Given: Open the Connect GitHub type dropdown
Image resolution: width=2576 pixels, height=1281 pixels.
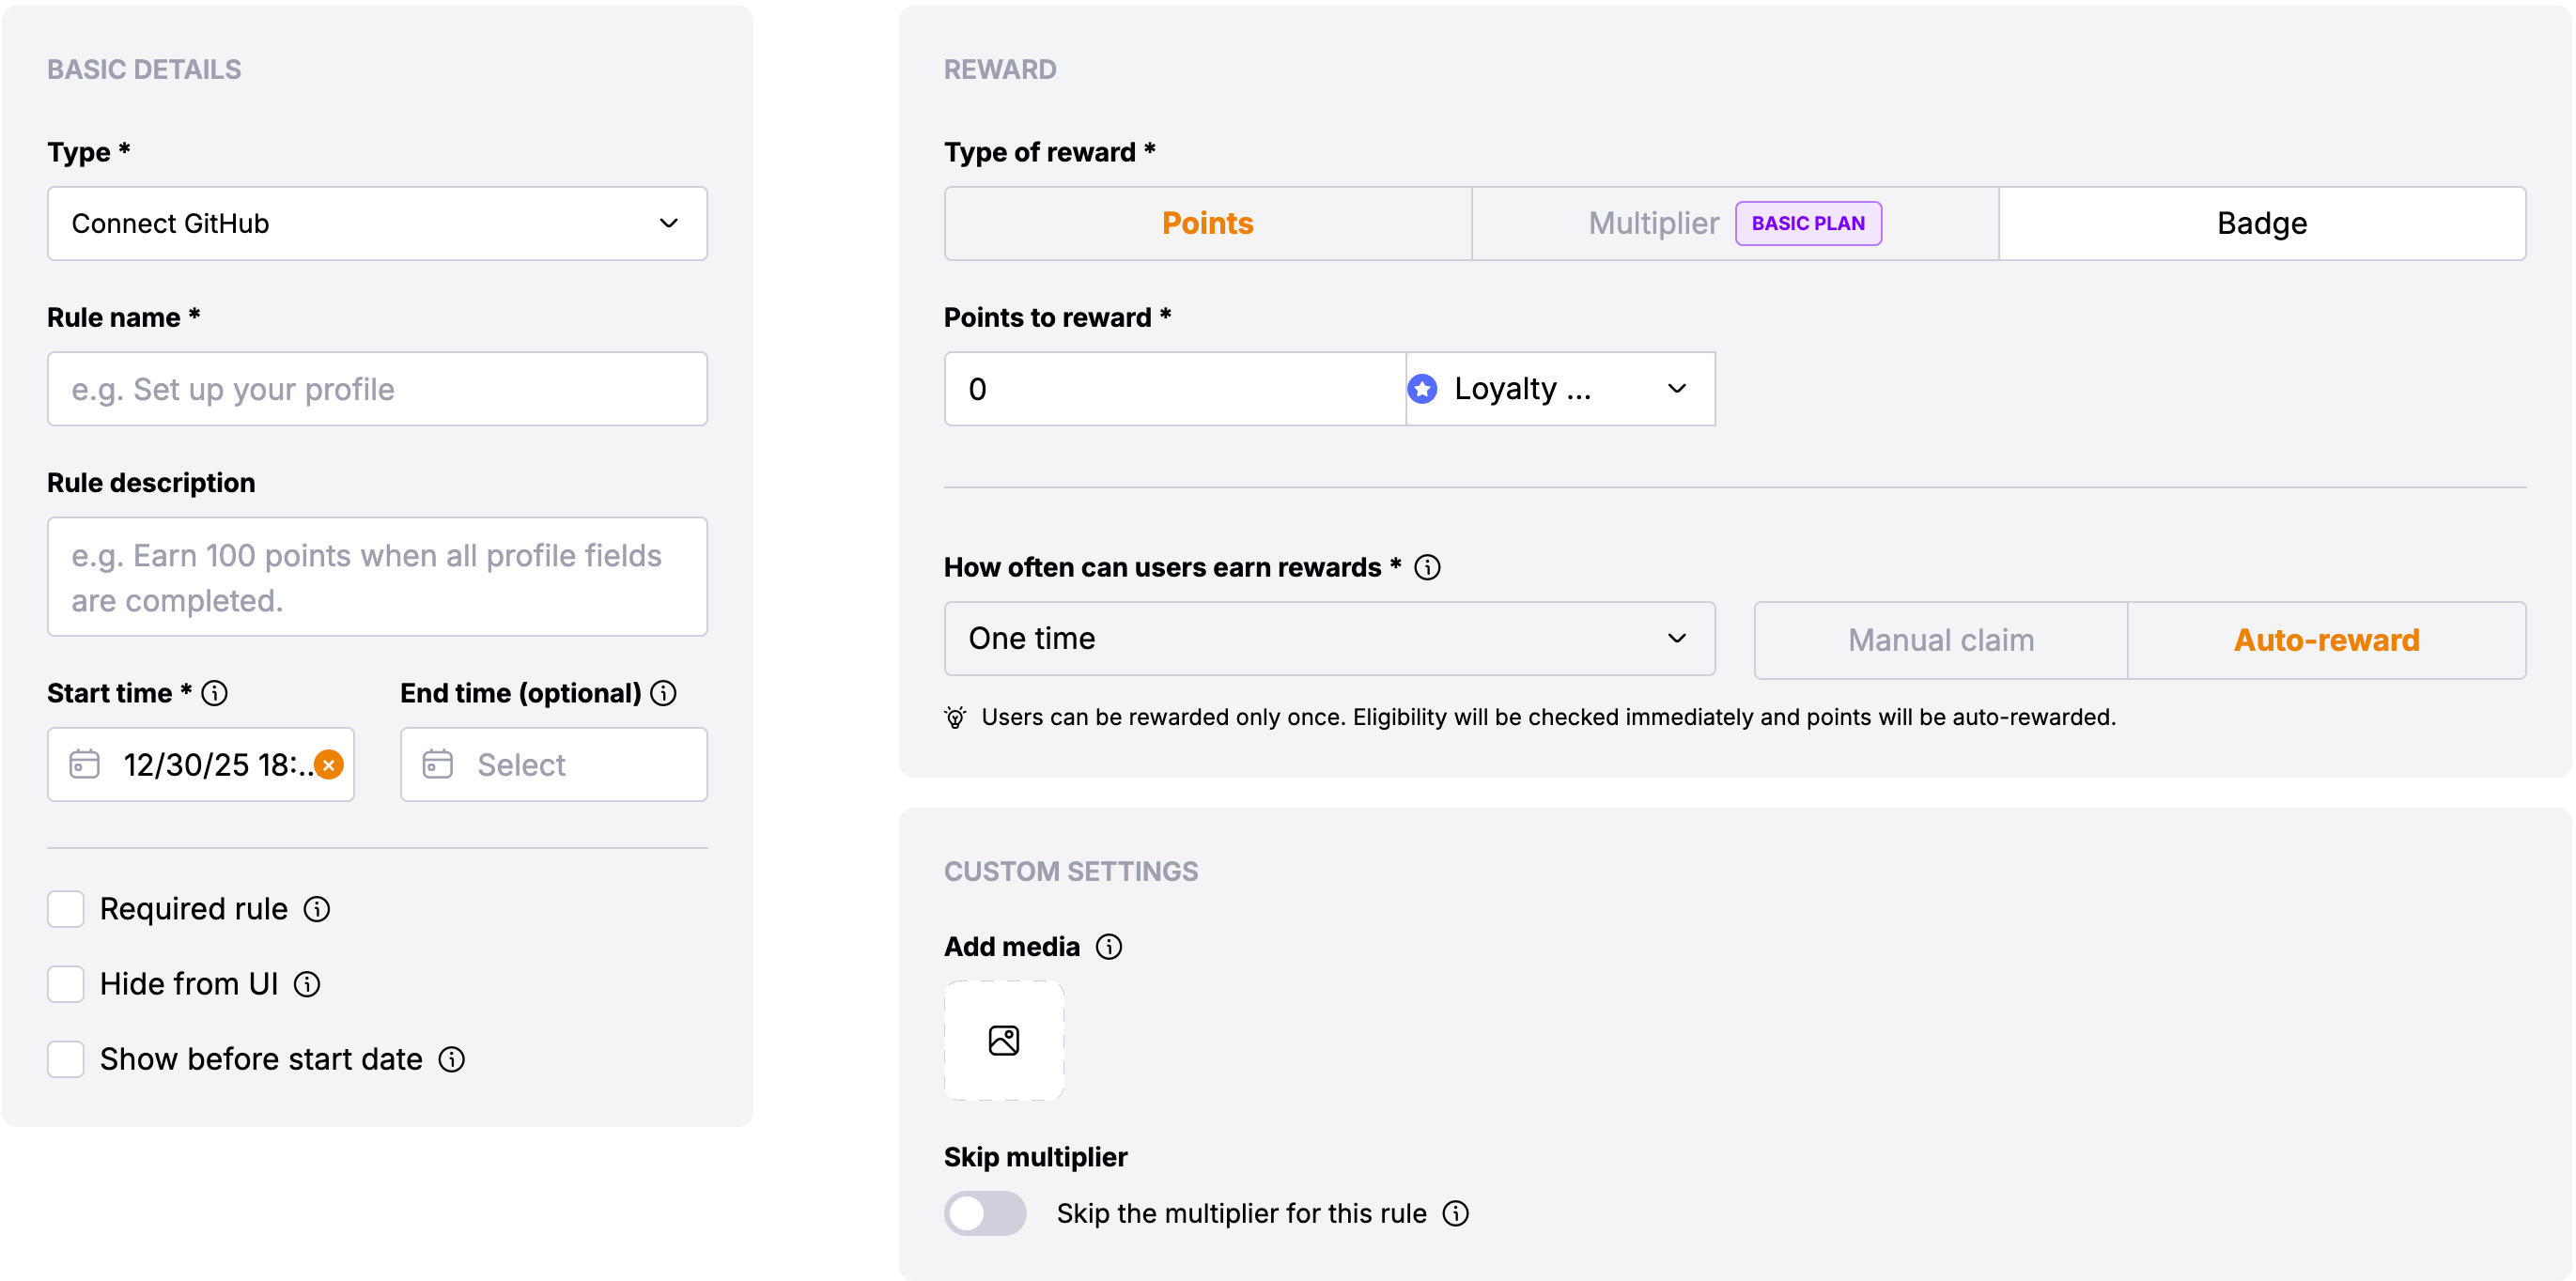Looking at the screenshot, I should (x=377, y=223).
